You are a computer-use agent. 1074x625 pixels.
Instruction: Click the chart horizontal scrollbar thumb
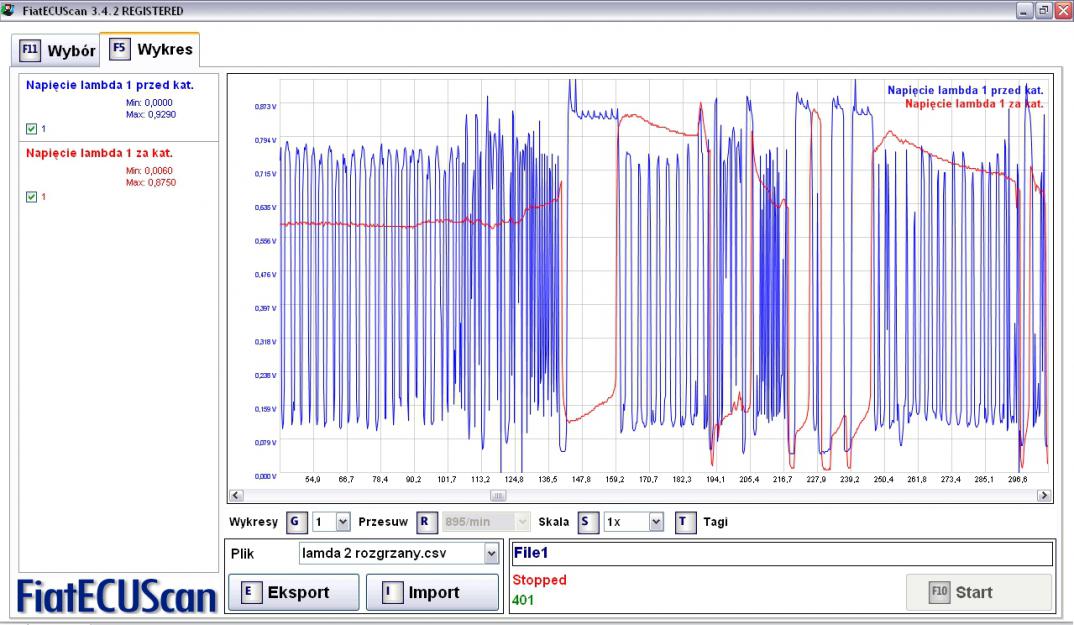pyautogui.click(x=498, y=495)
